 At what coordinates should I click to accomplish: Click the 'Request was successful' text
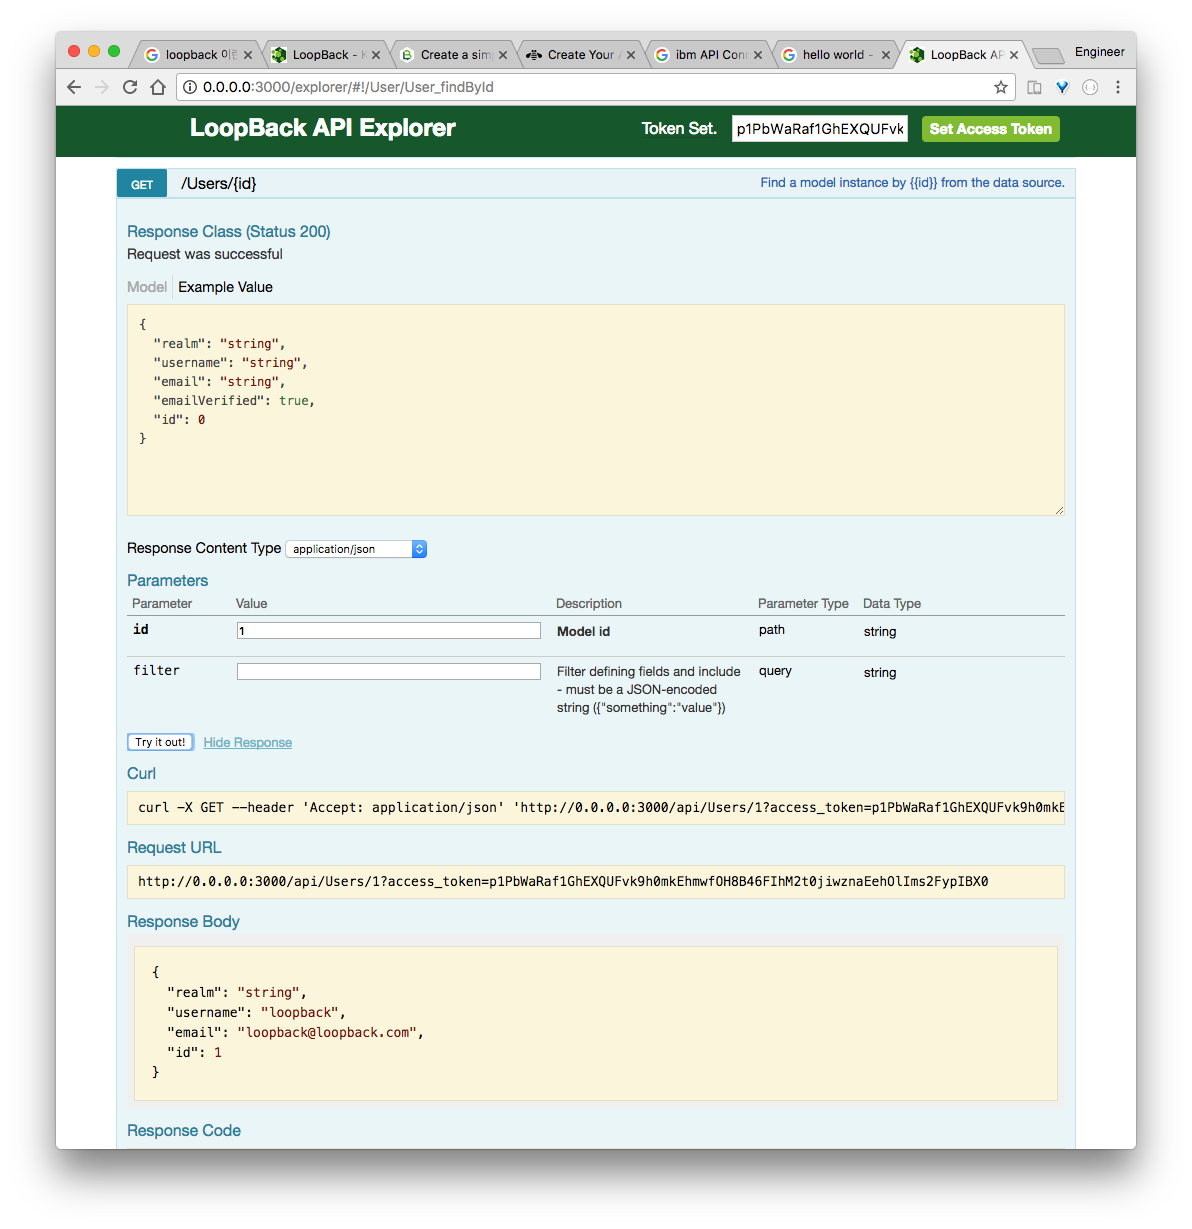click(205, 255)
